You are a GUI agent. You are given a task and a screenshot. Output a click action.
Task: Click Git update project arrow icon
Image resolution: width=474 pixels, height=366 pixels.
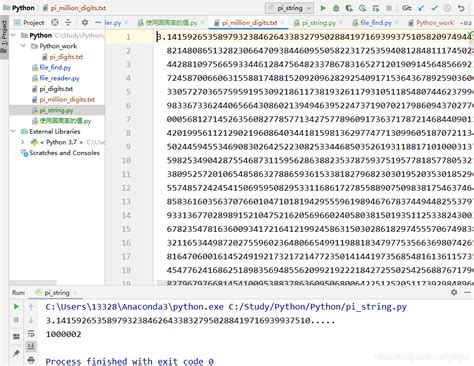click(x=421, y=8)
